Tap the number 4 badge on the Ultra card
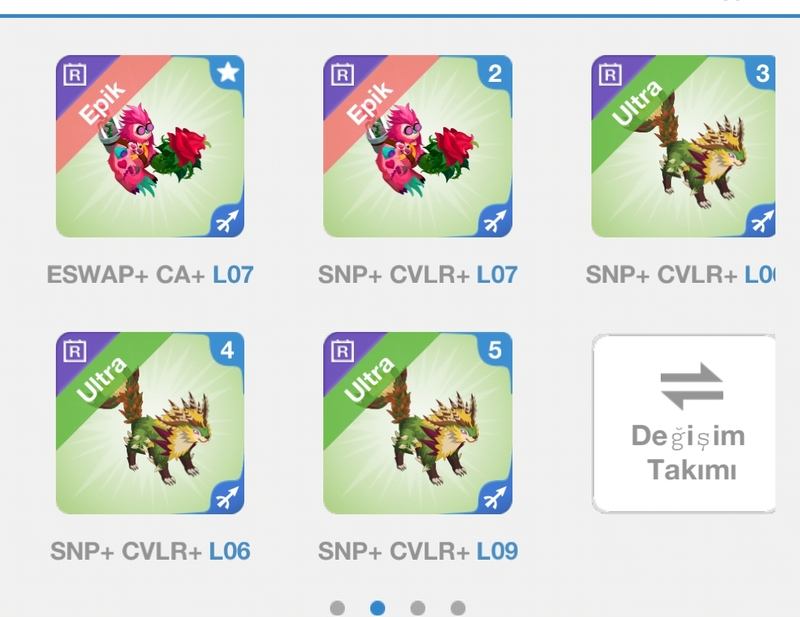The height and width of the screenshot is (617, 800). pos(228,350)
